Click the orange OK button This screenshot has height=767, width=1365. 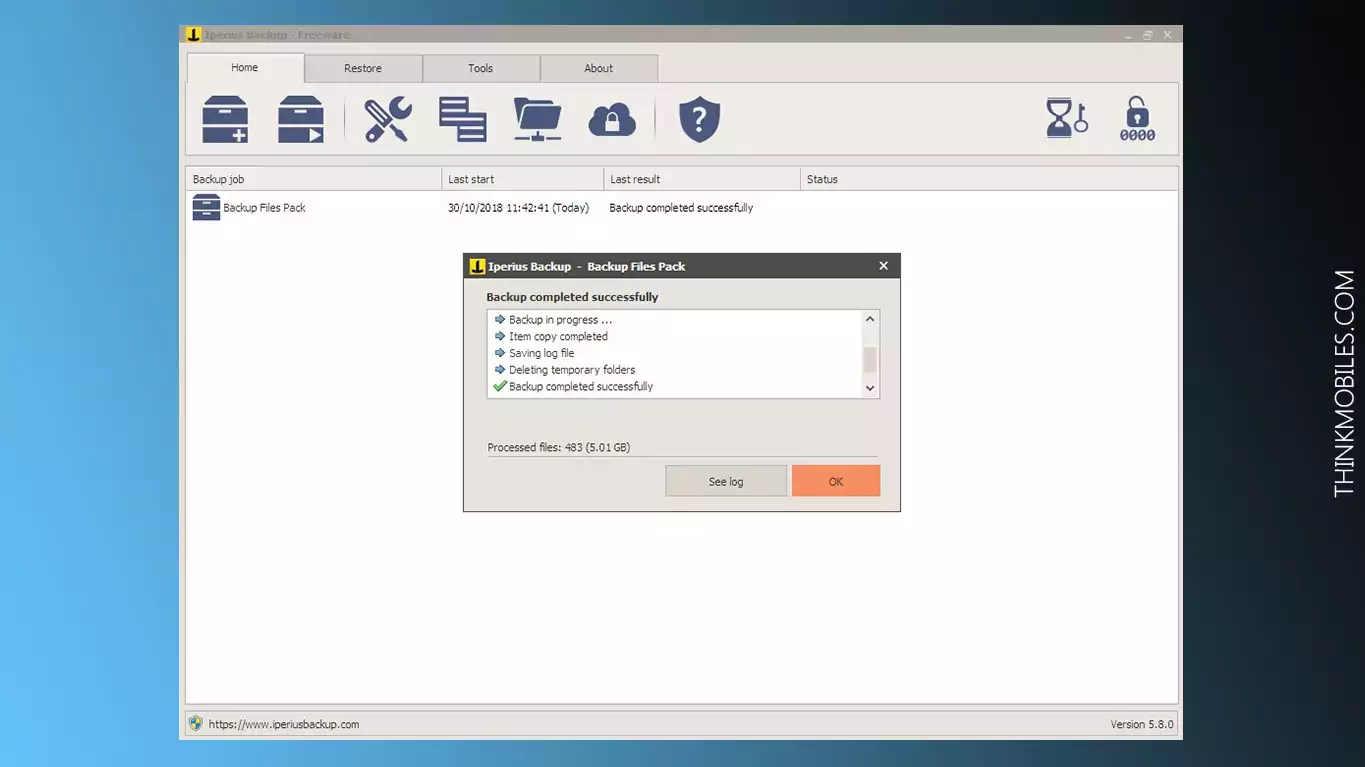(x=836, y=481)
